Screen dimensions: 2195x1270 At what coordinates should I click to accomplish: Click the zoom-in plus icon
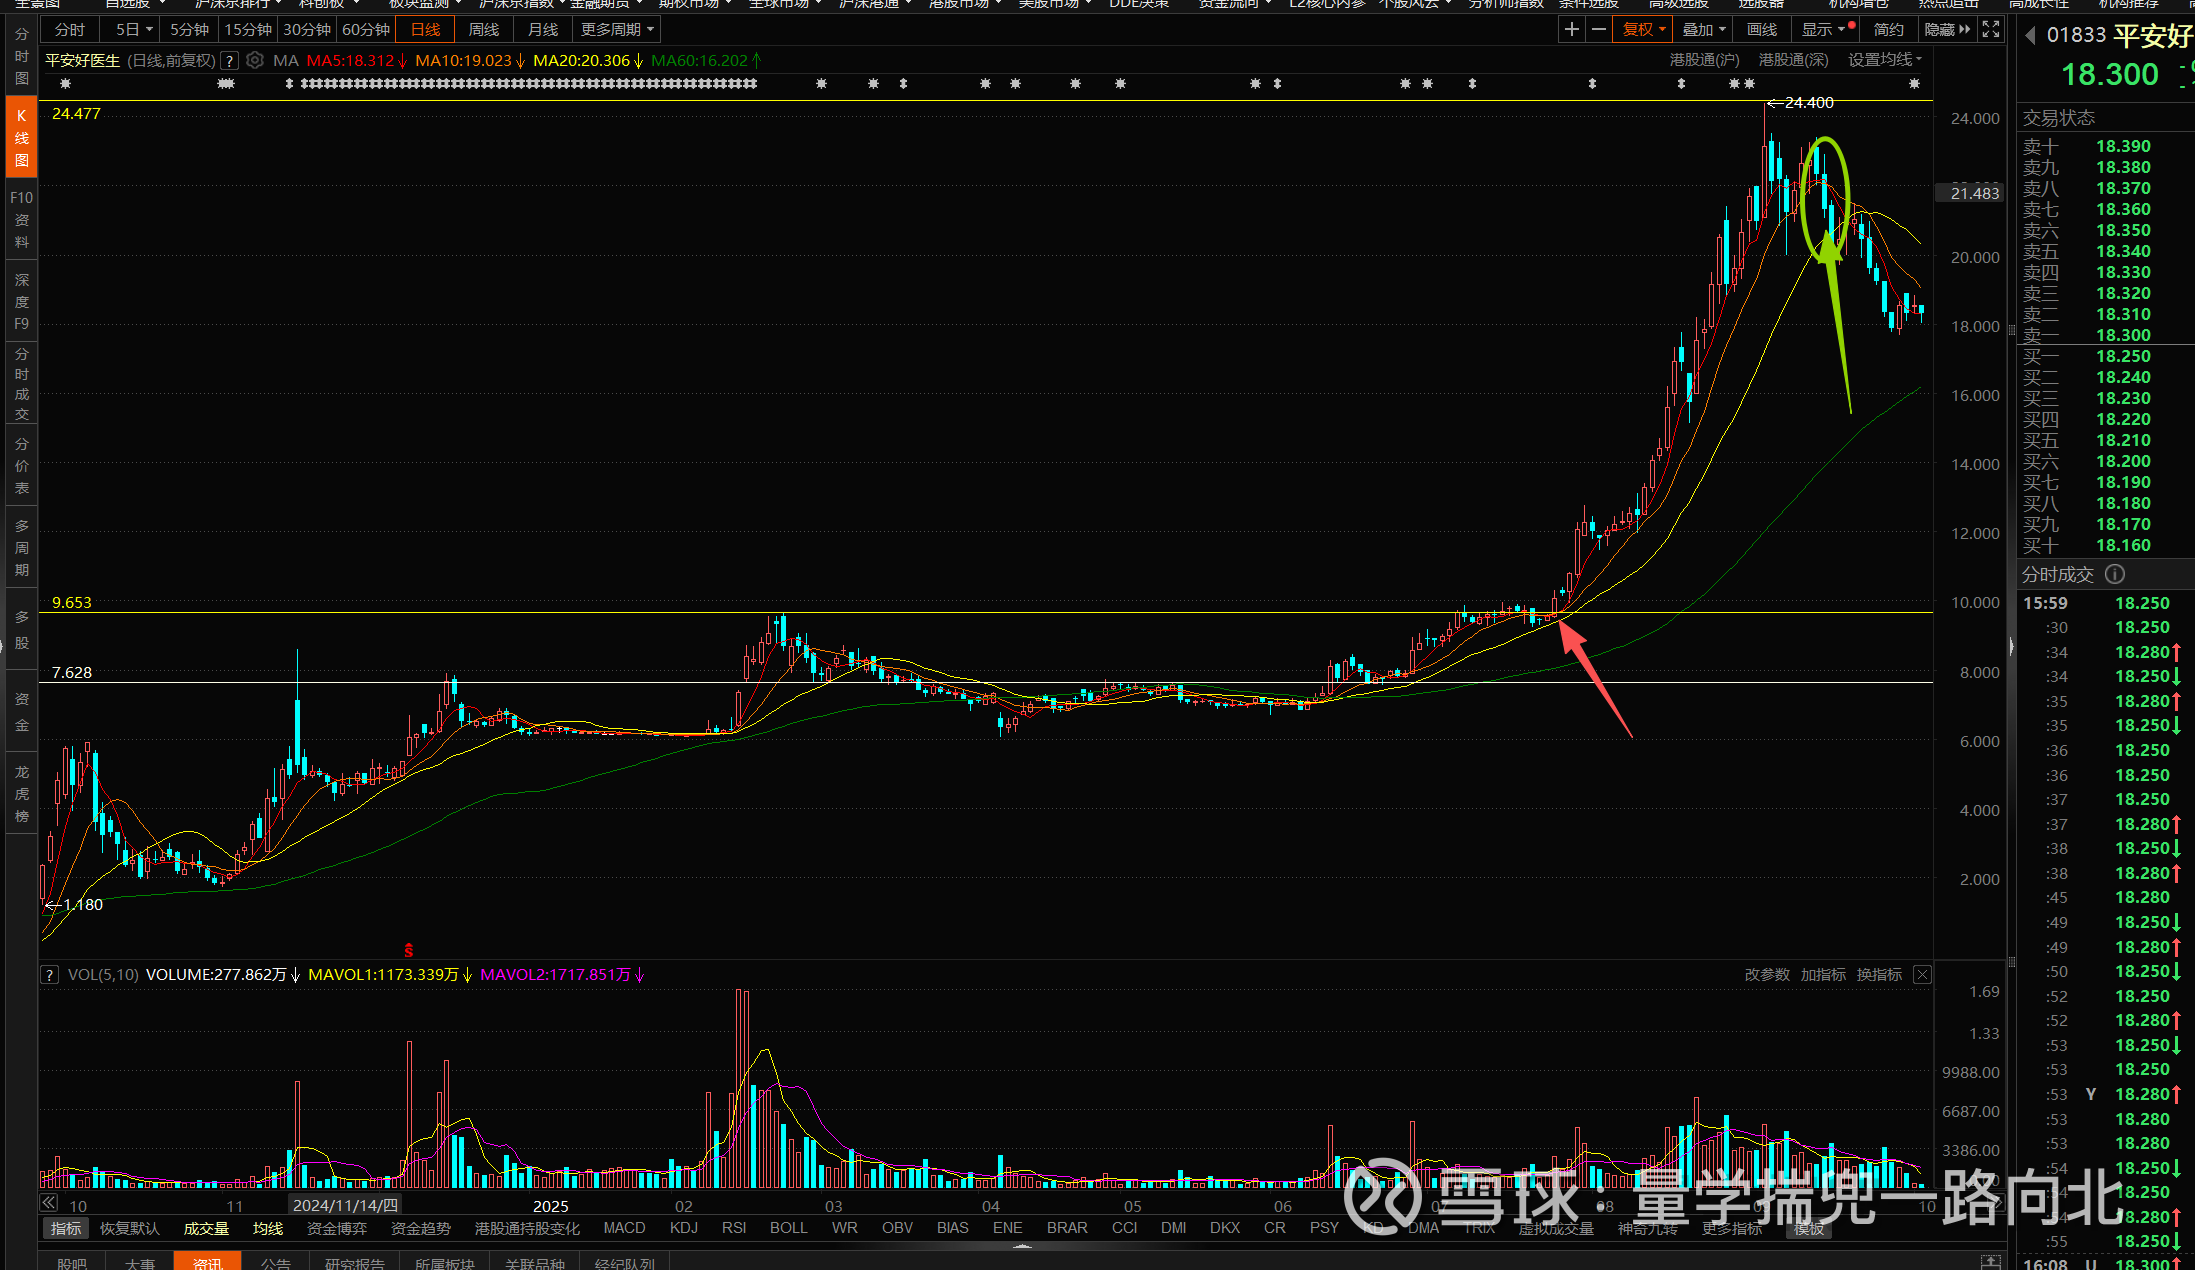[1571, 29]
